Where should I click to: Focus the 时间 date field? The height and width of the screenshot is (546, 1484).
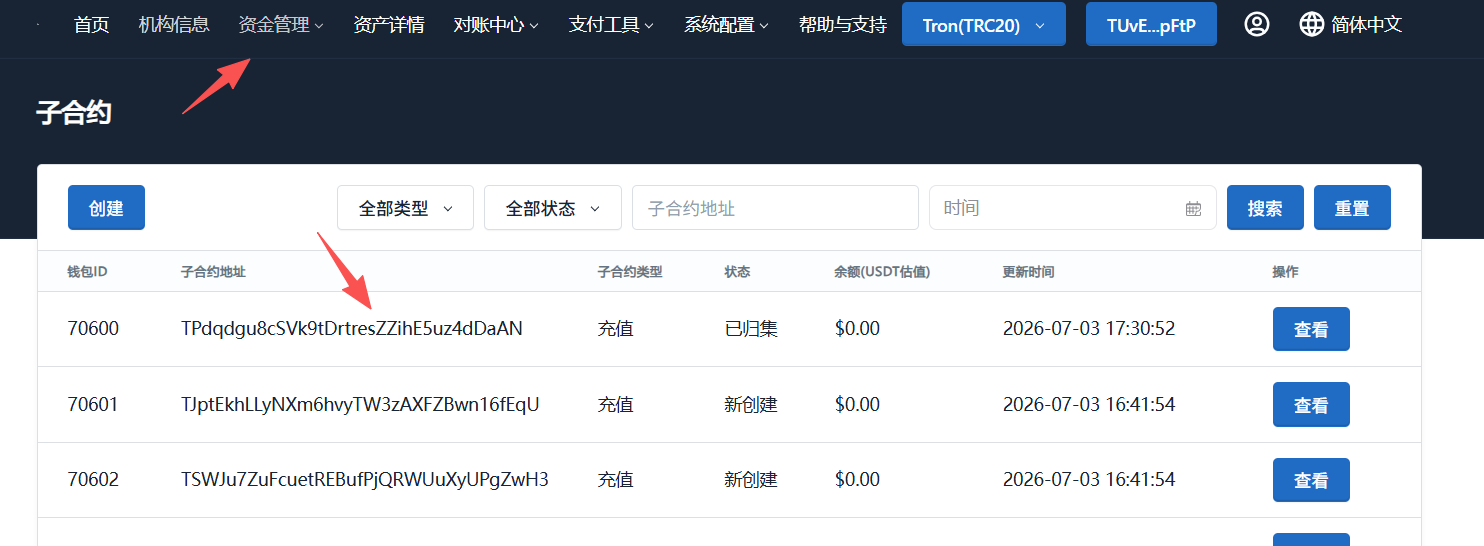click(1073, 208)
